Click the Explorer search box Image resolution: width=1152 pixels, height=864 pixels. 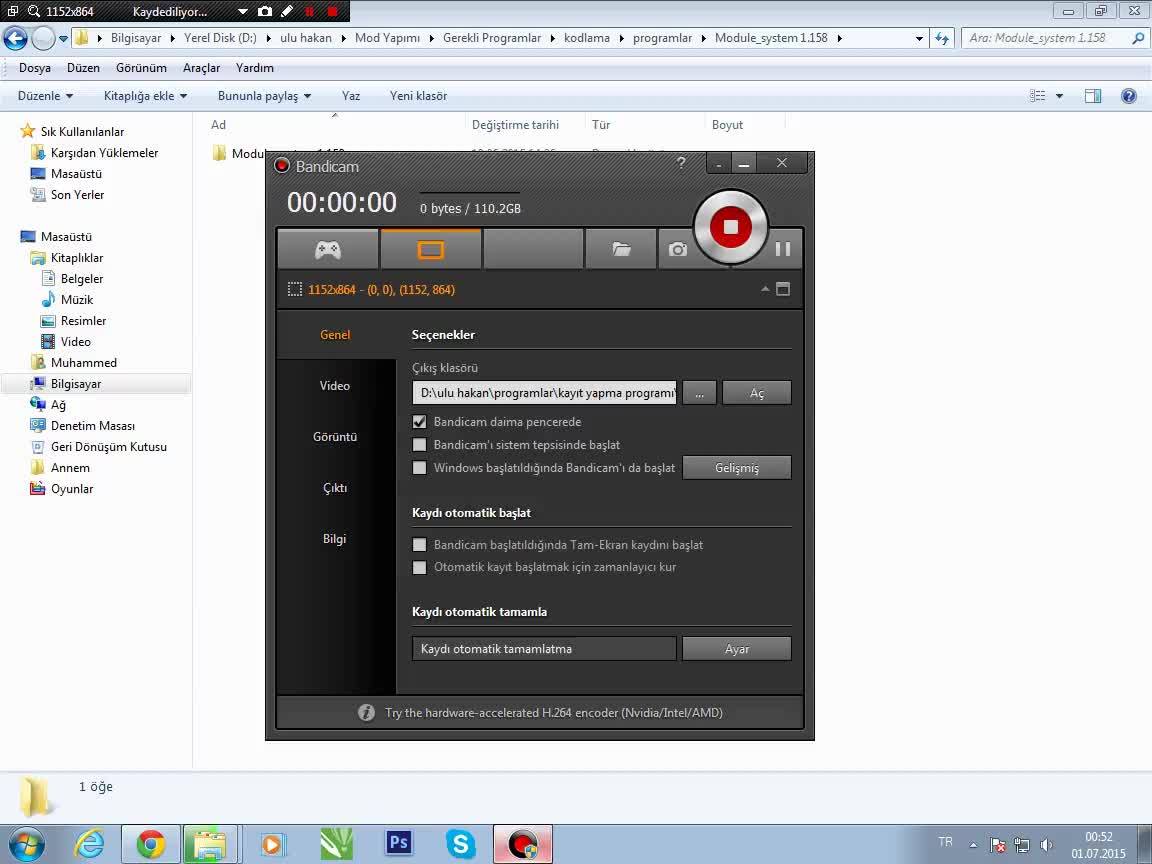coord(1054,38)
